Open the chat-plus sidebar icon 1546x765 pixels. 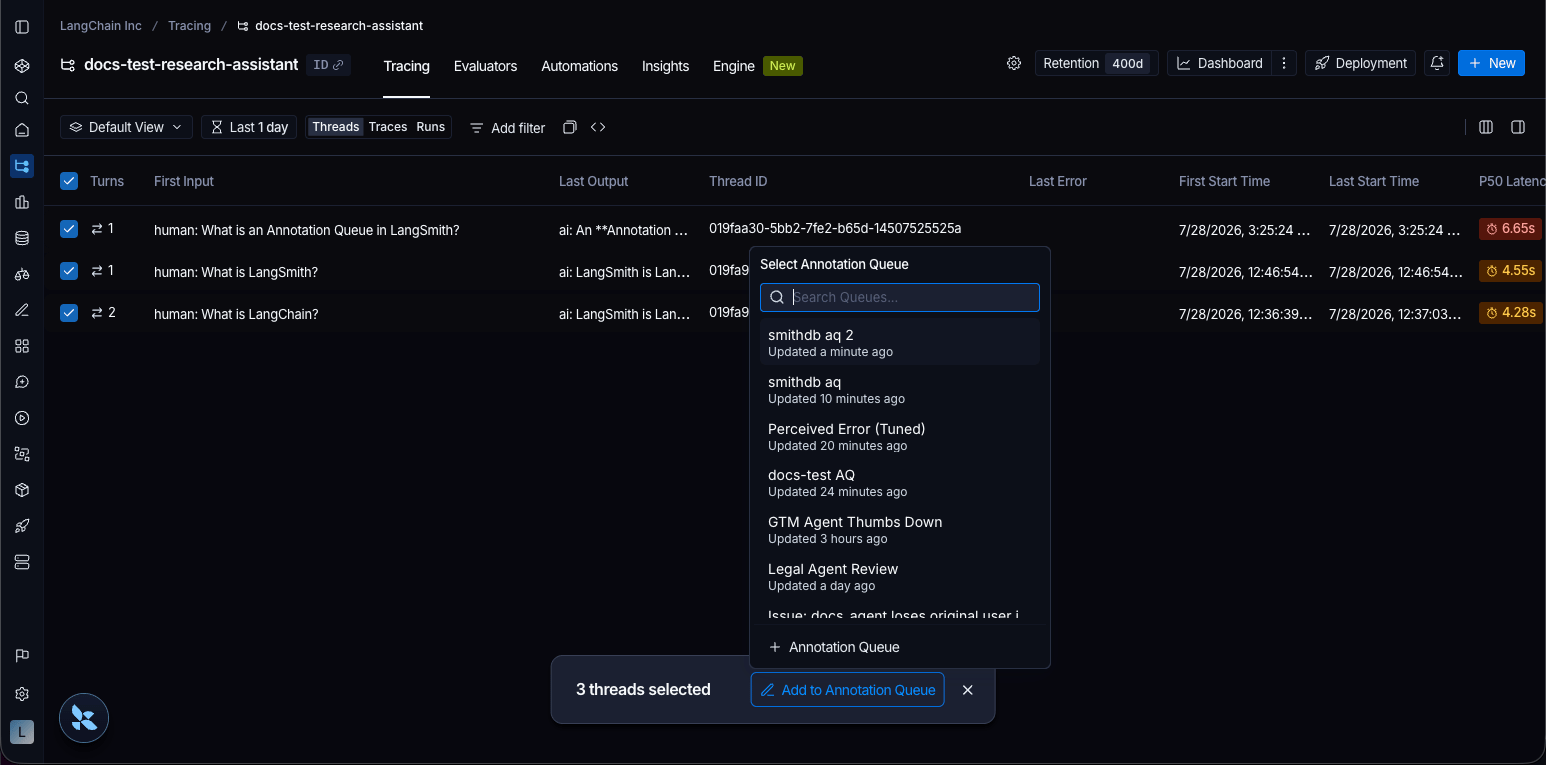(22, 382)
